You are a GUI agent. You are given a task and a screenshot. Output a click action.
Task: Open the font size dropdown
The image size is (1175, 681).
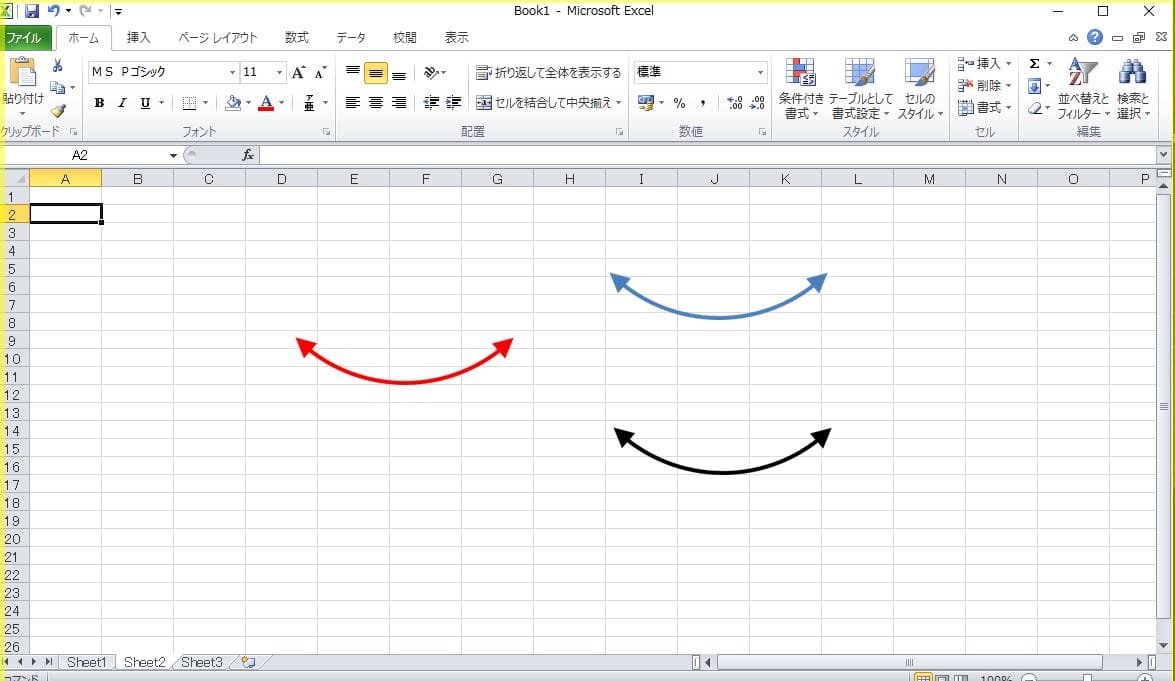(278, 72)
